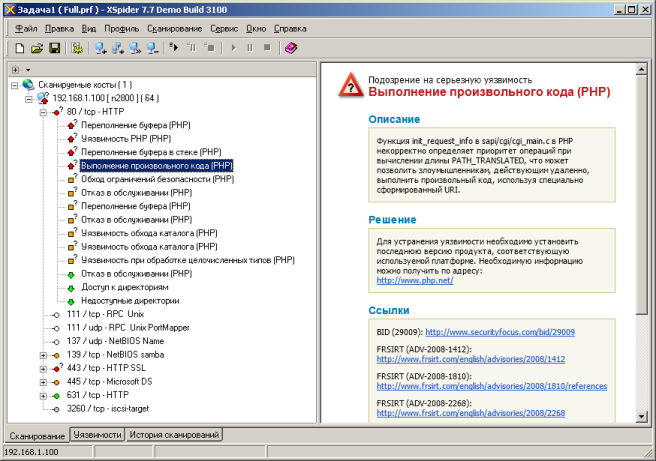Open the Правка menu

pyautogui.click(x=59, y=29)
